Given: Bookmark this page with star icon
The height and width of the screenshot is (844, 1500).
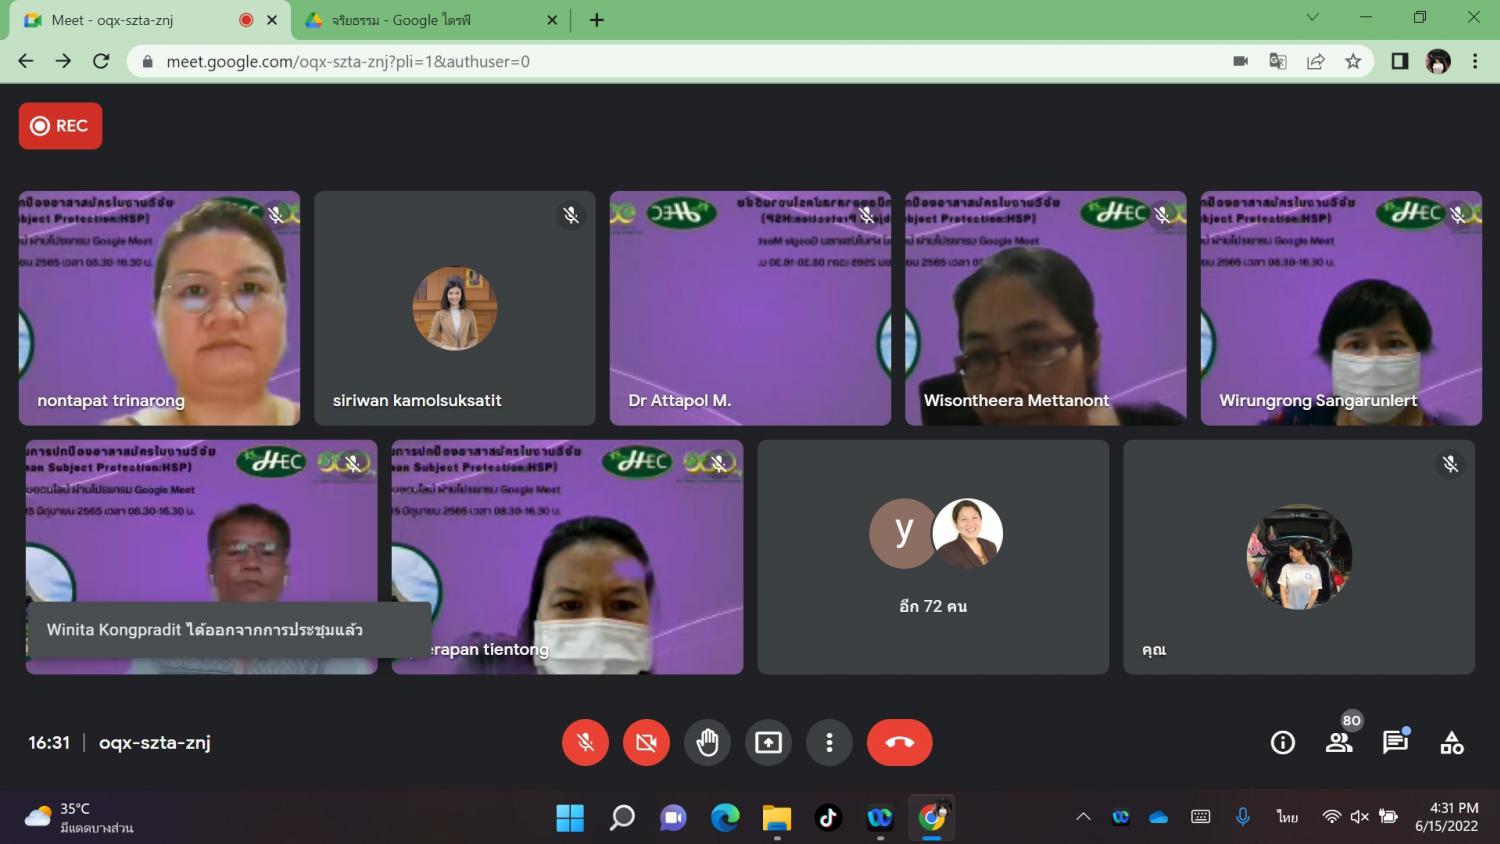Looking at the screenshot, I should coord(1353,61).
